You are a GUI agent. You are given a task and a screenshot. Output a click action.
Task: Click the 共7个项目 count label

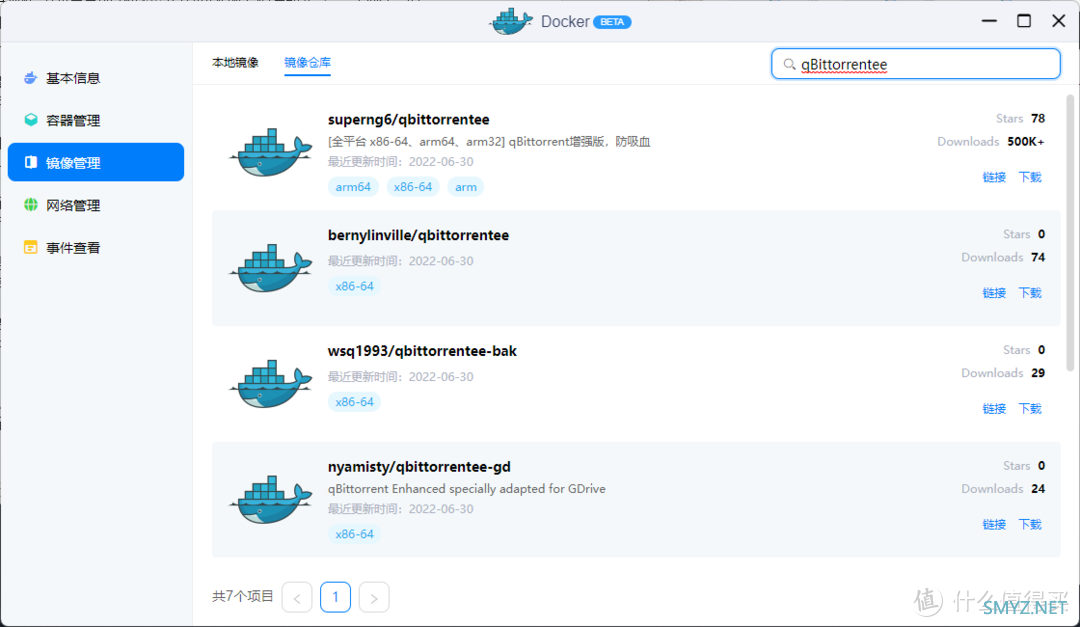point(242,596)
